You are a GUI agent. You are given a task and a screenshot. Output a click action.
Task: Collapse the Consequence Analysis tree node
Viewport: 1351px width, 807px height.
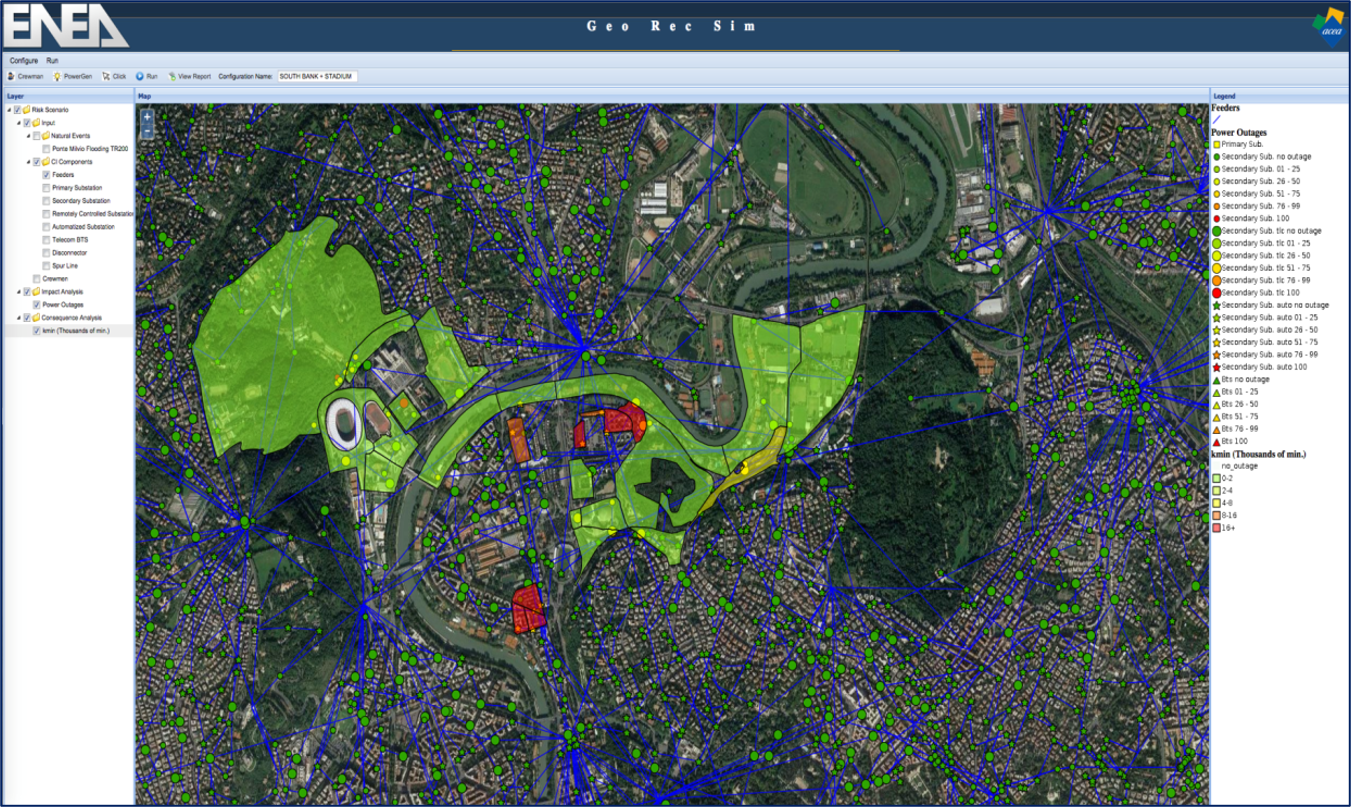(19, 318)
